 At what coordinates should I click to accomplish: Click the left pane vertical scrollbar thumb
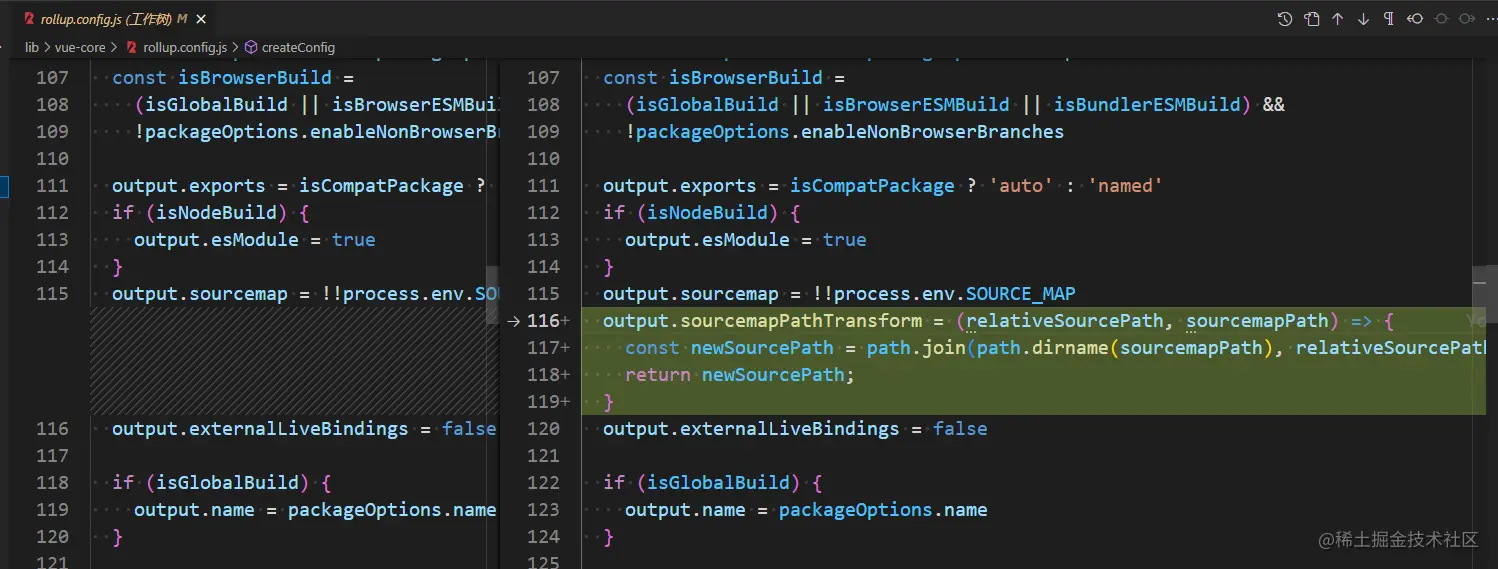pyautogui.click(x=492, y=295)
